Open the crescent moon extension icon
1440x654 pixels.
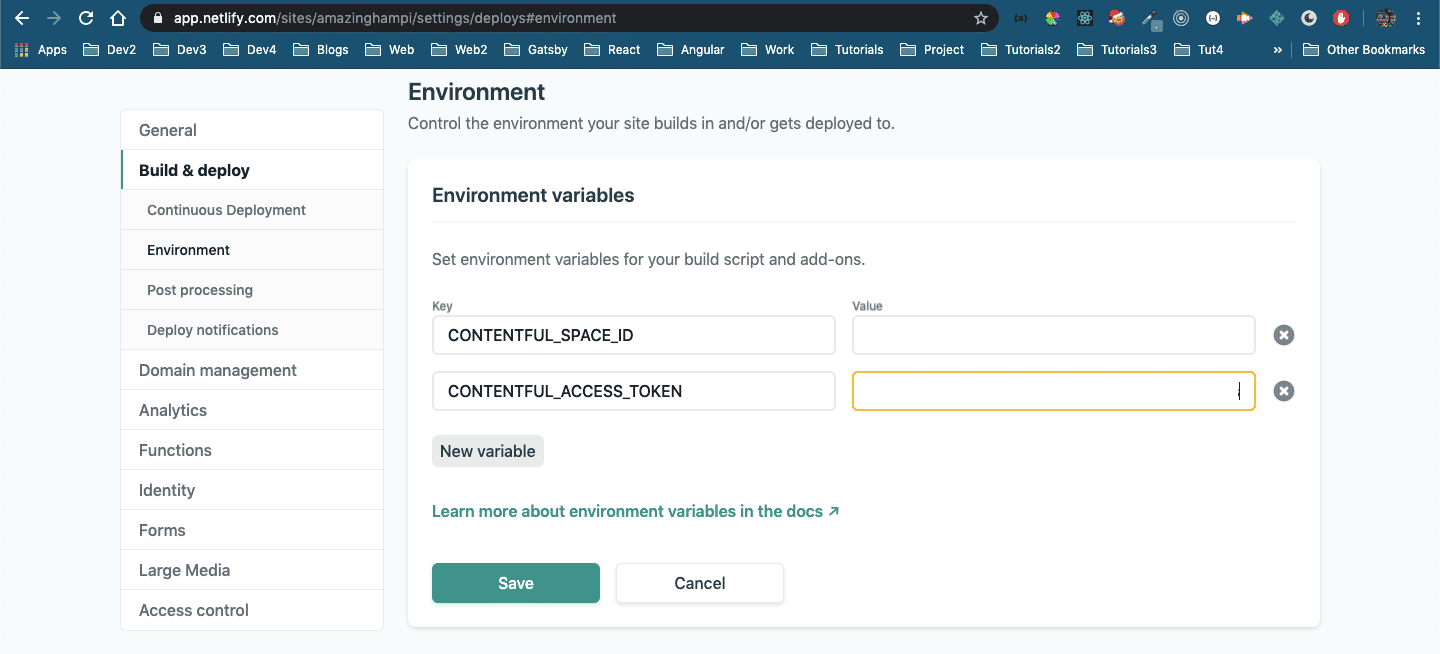(1309, 18)
